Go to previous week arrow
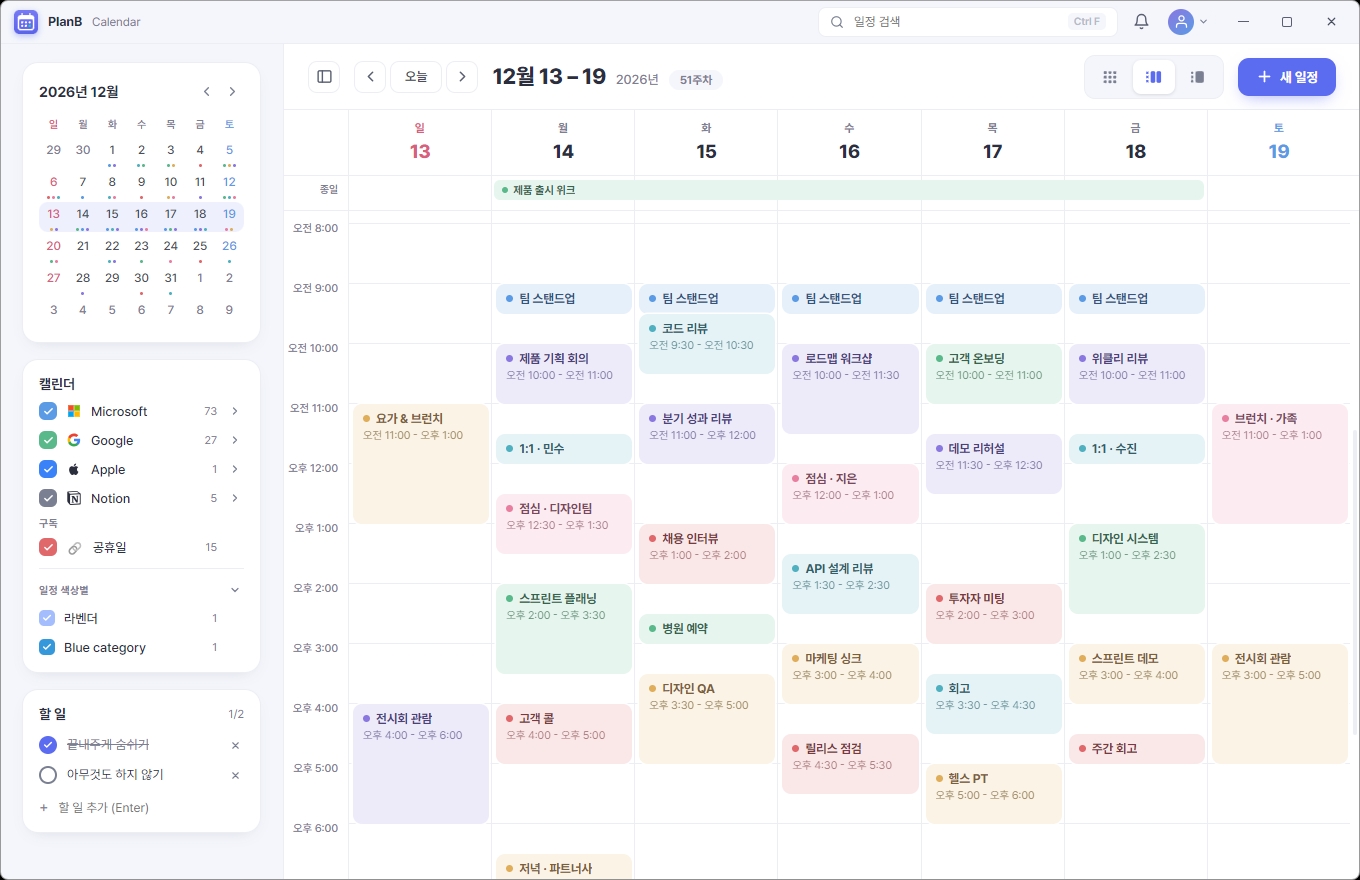 point(370,76)
